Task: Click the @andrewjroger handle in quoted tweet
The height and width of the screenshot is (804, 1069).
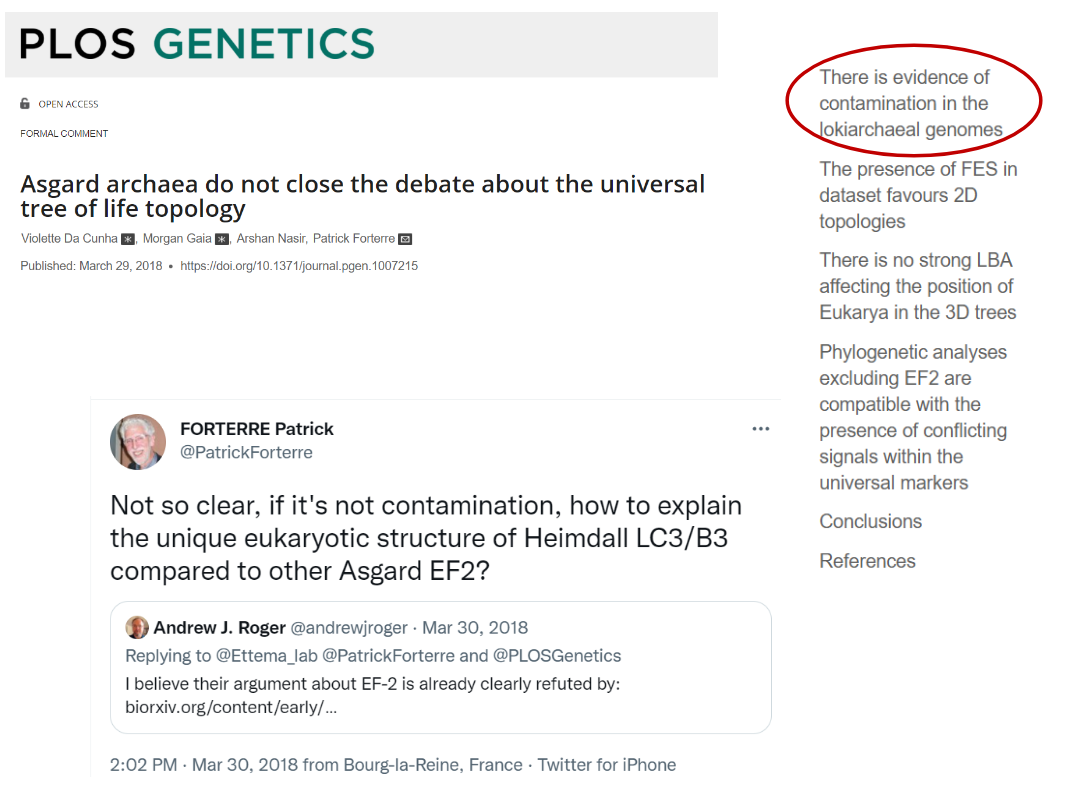Action: (349, 628)
